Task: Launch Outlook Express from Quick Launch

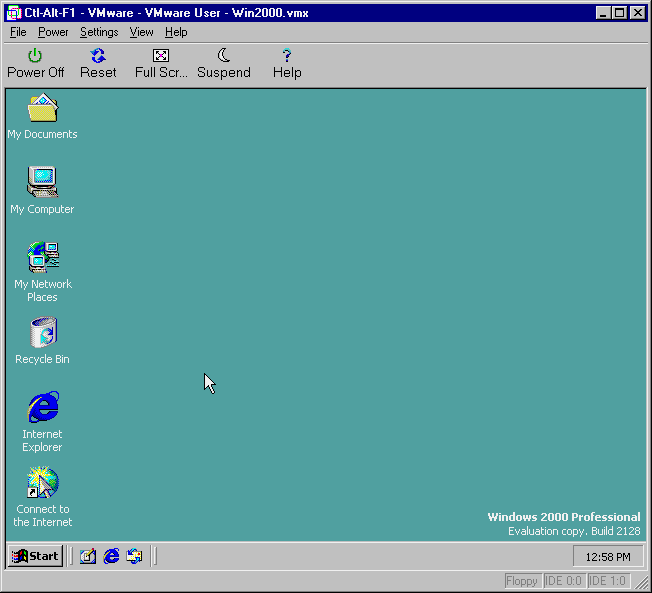Action: point(134,556)
